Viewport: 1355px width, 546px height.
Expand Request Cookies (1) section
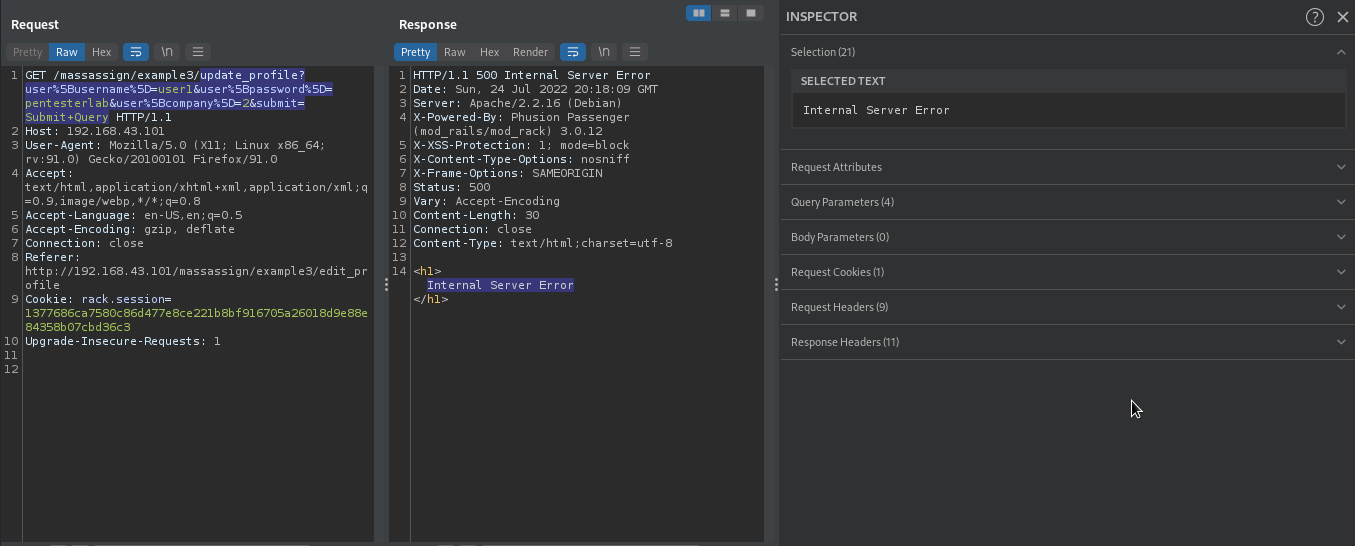pyautogui.click(x=1068, y=272)
